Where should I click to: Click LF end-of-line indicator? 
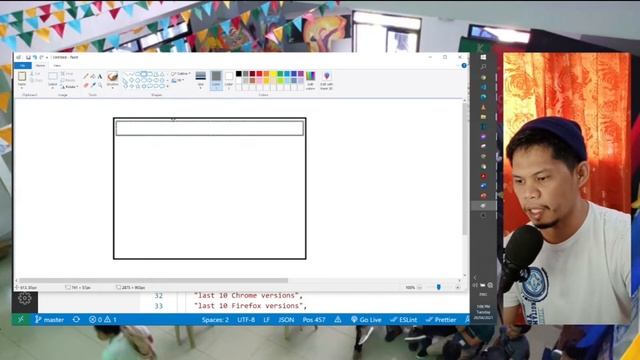[x=267, y=320]
